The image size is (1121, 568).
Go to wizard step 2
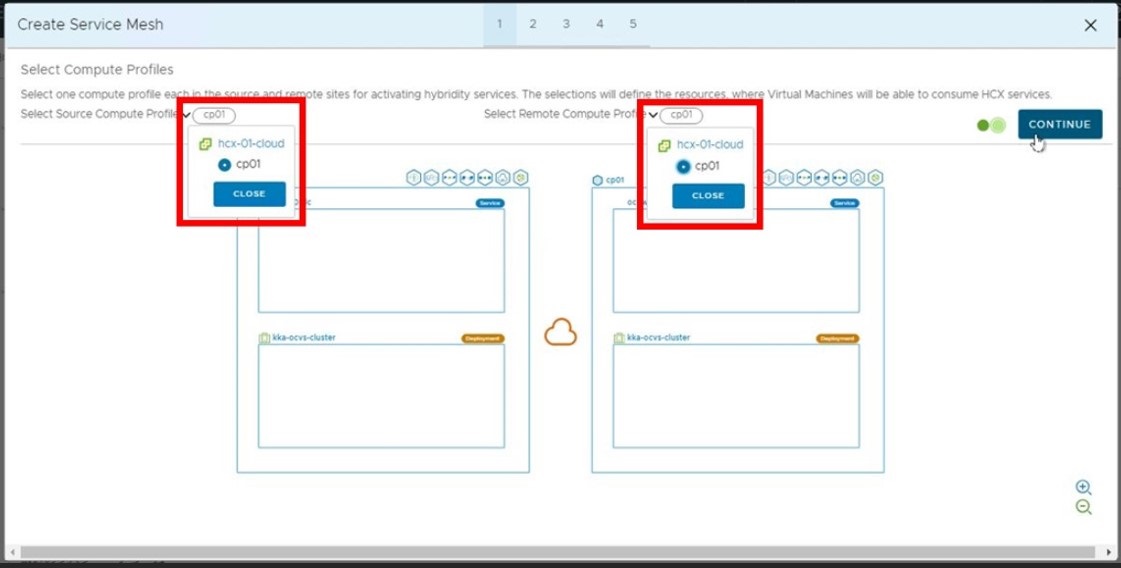pyautogui.click(x=533, y=24)
